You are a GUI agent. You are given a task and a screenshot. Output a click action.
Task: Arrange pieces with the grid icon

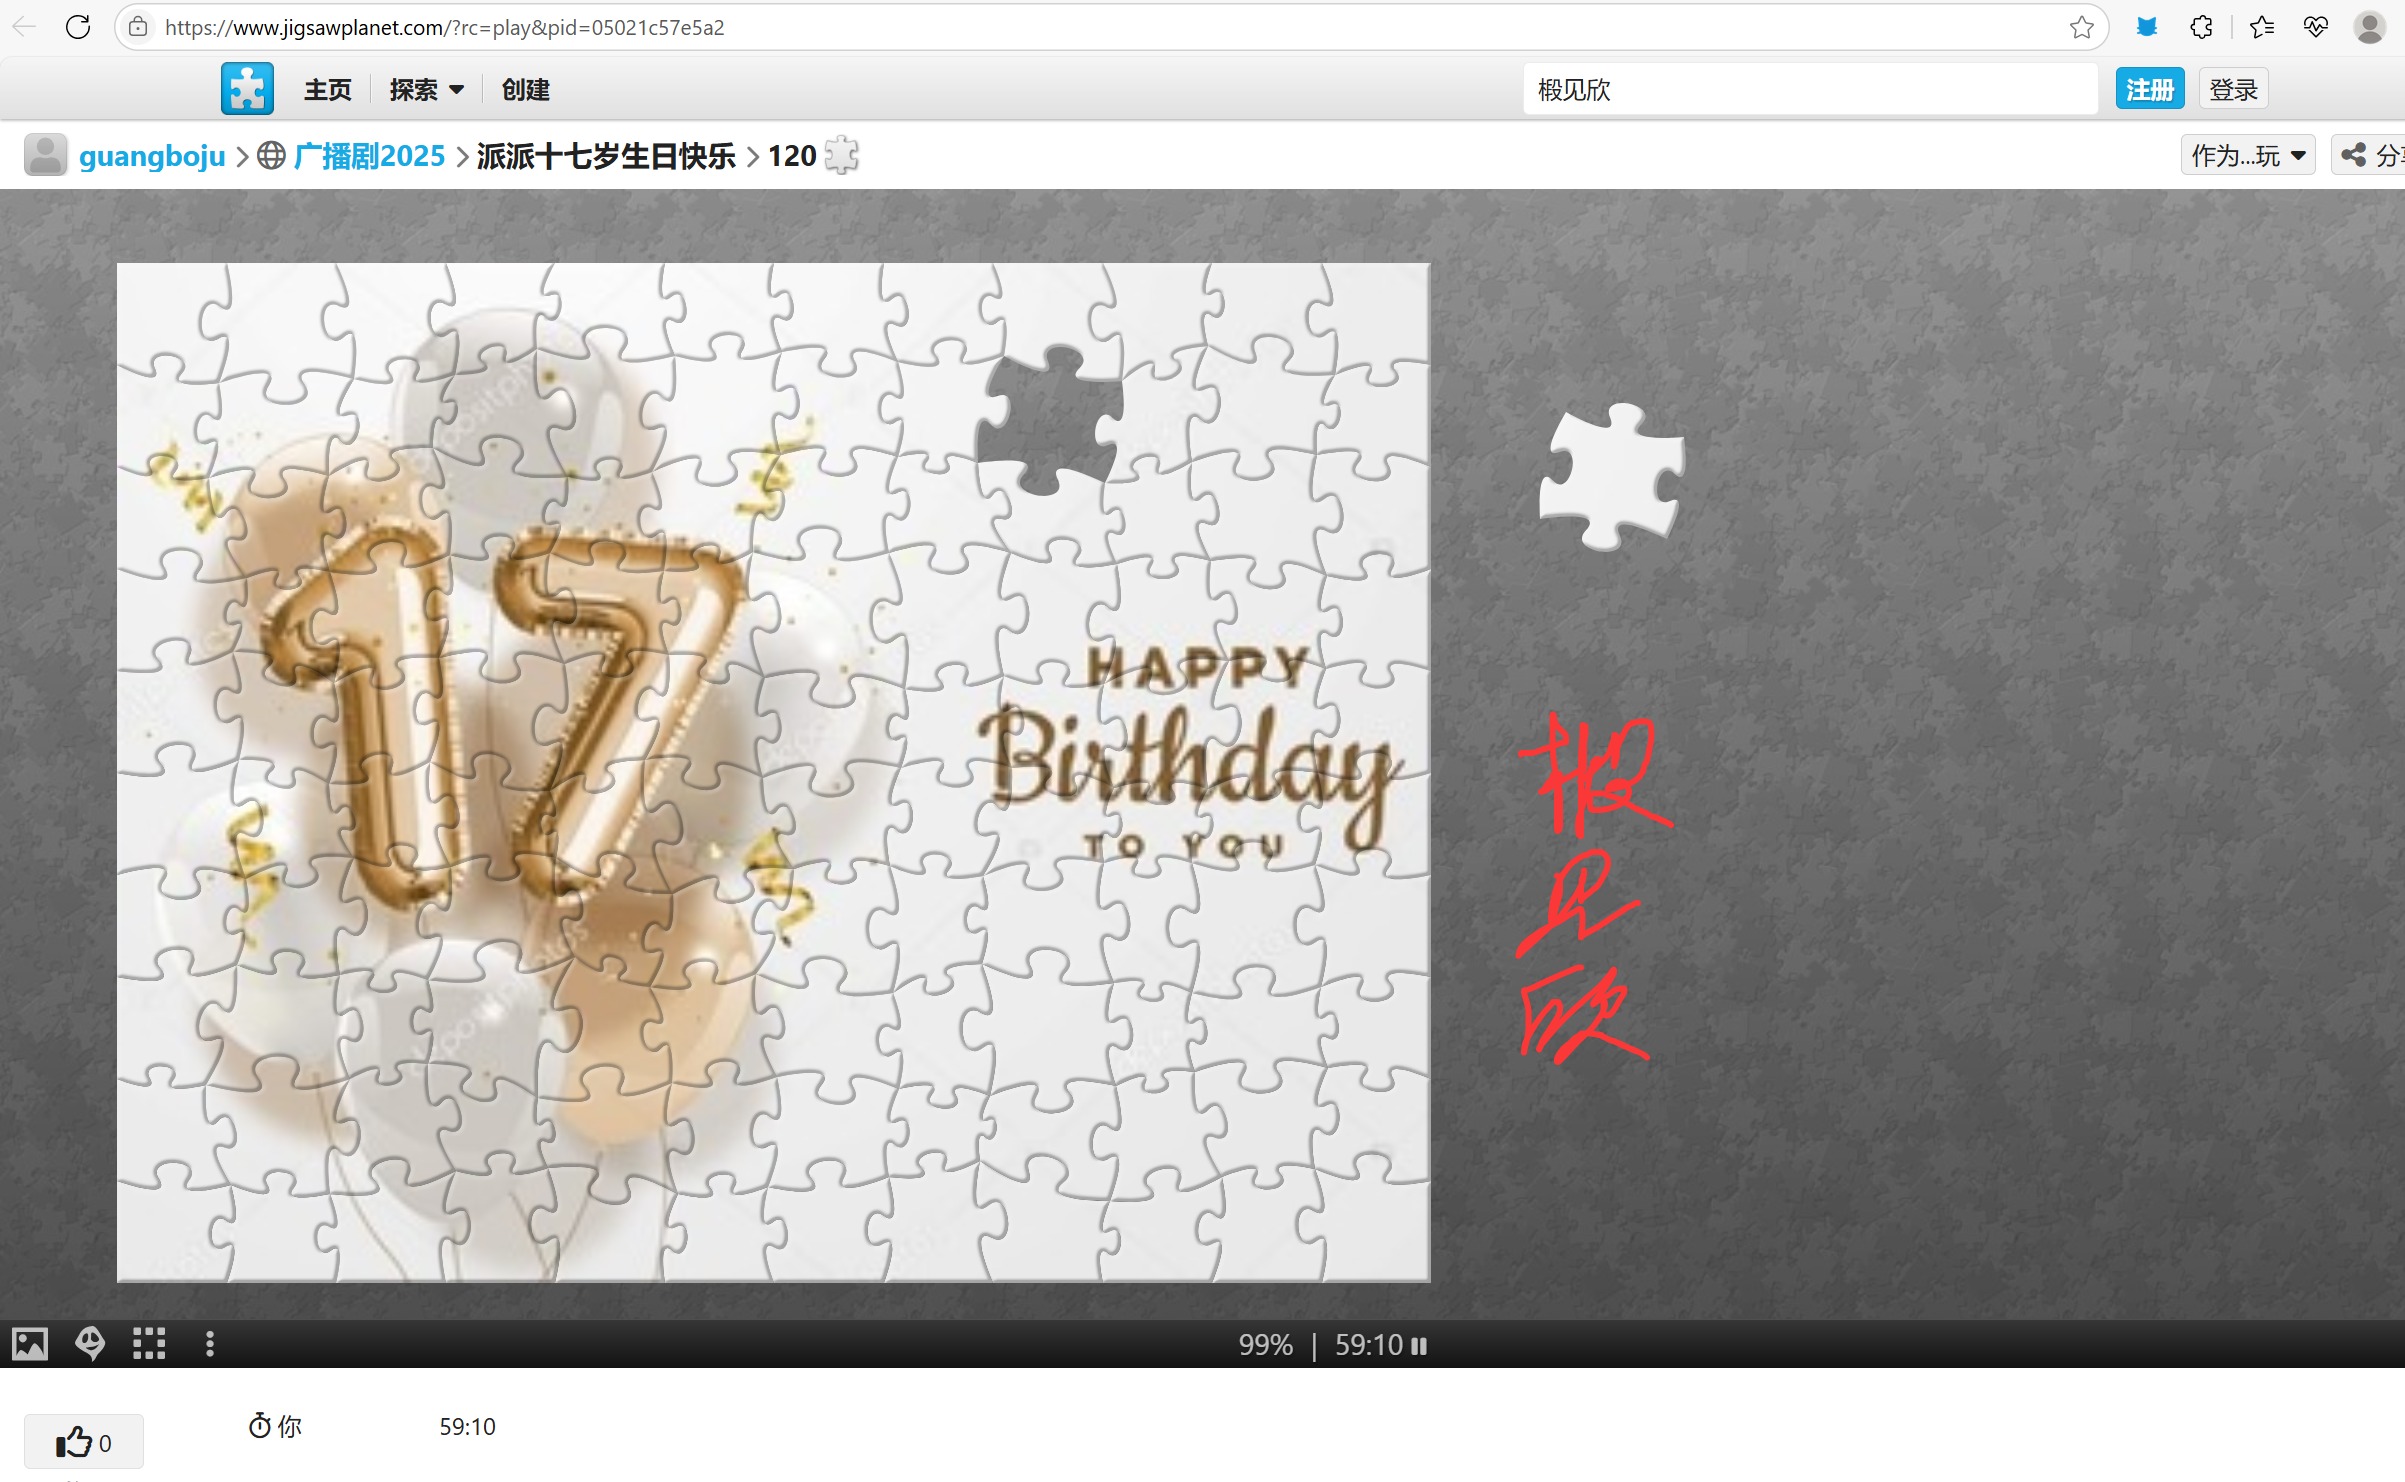pos(149,1344)
